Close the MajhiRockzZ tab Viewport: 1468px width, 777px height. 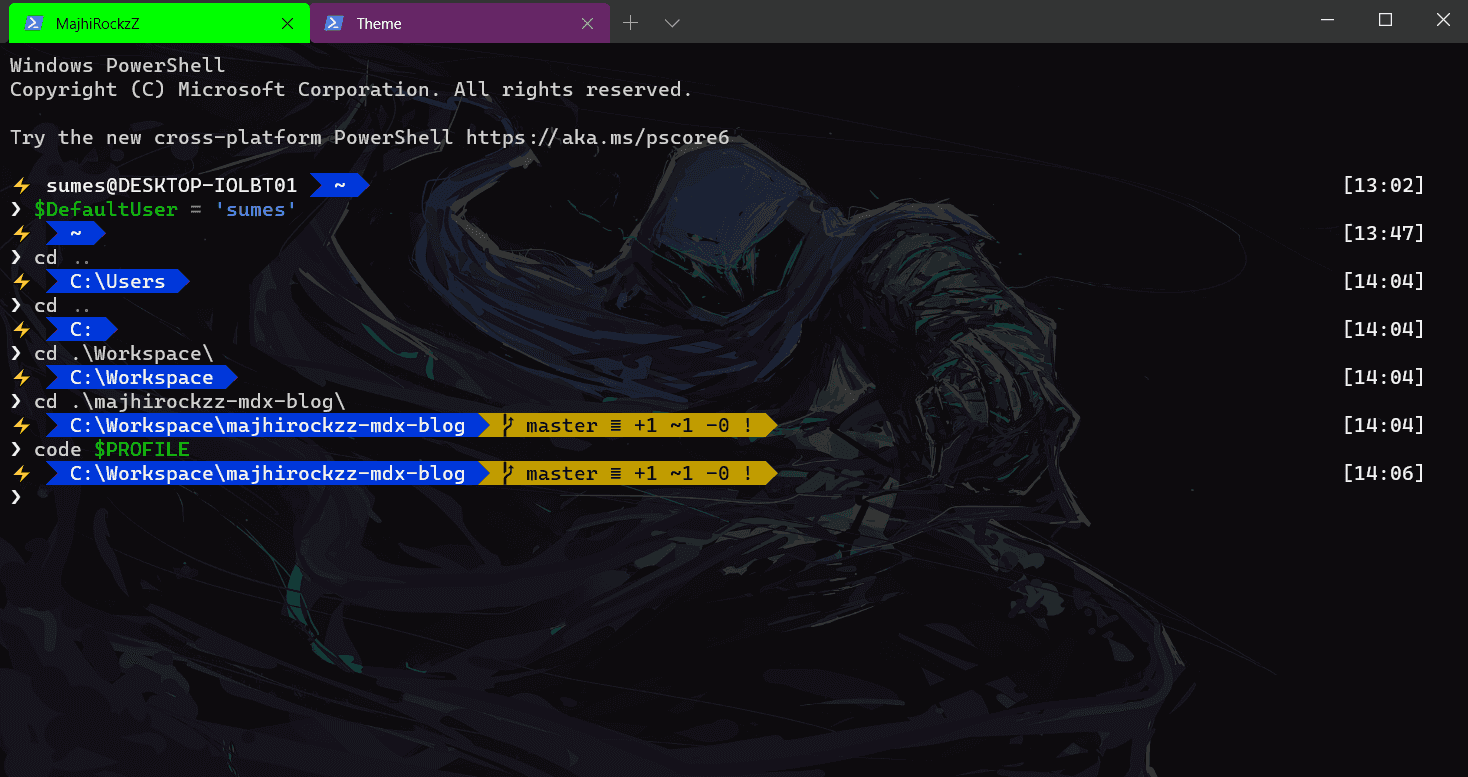[x=288, y=23]
